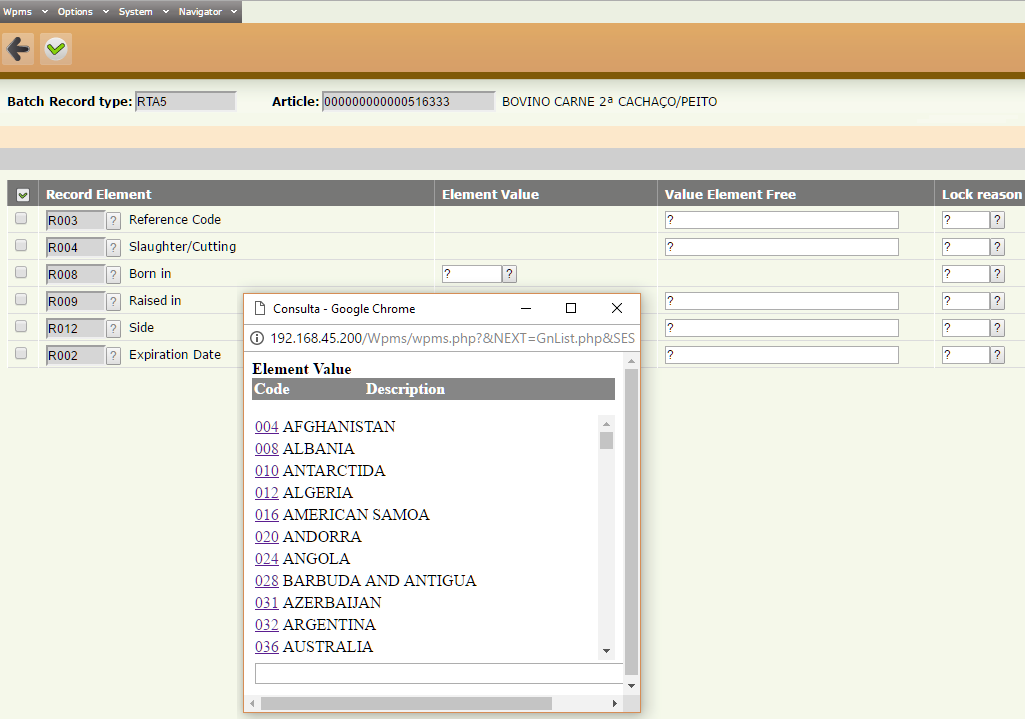Click the popup page scroll down arrow
Viewport: 1025px width, 719px height.
click(631, 686)
